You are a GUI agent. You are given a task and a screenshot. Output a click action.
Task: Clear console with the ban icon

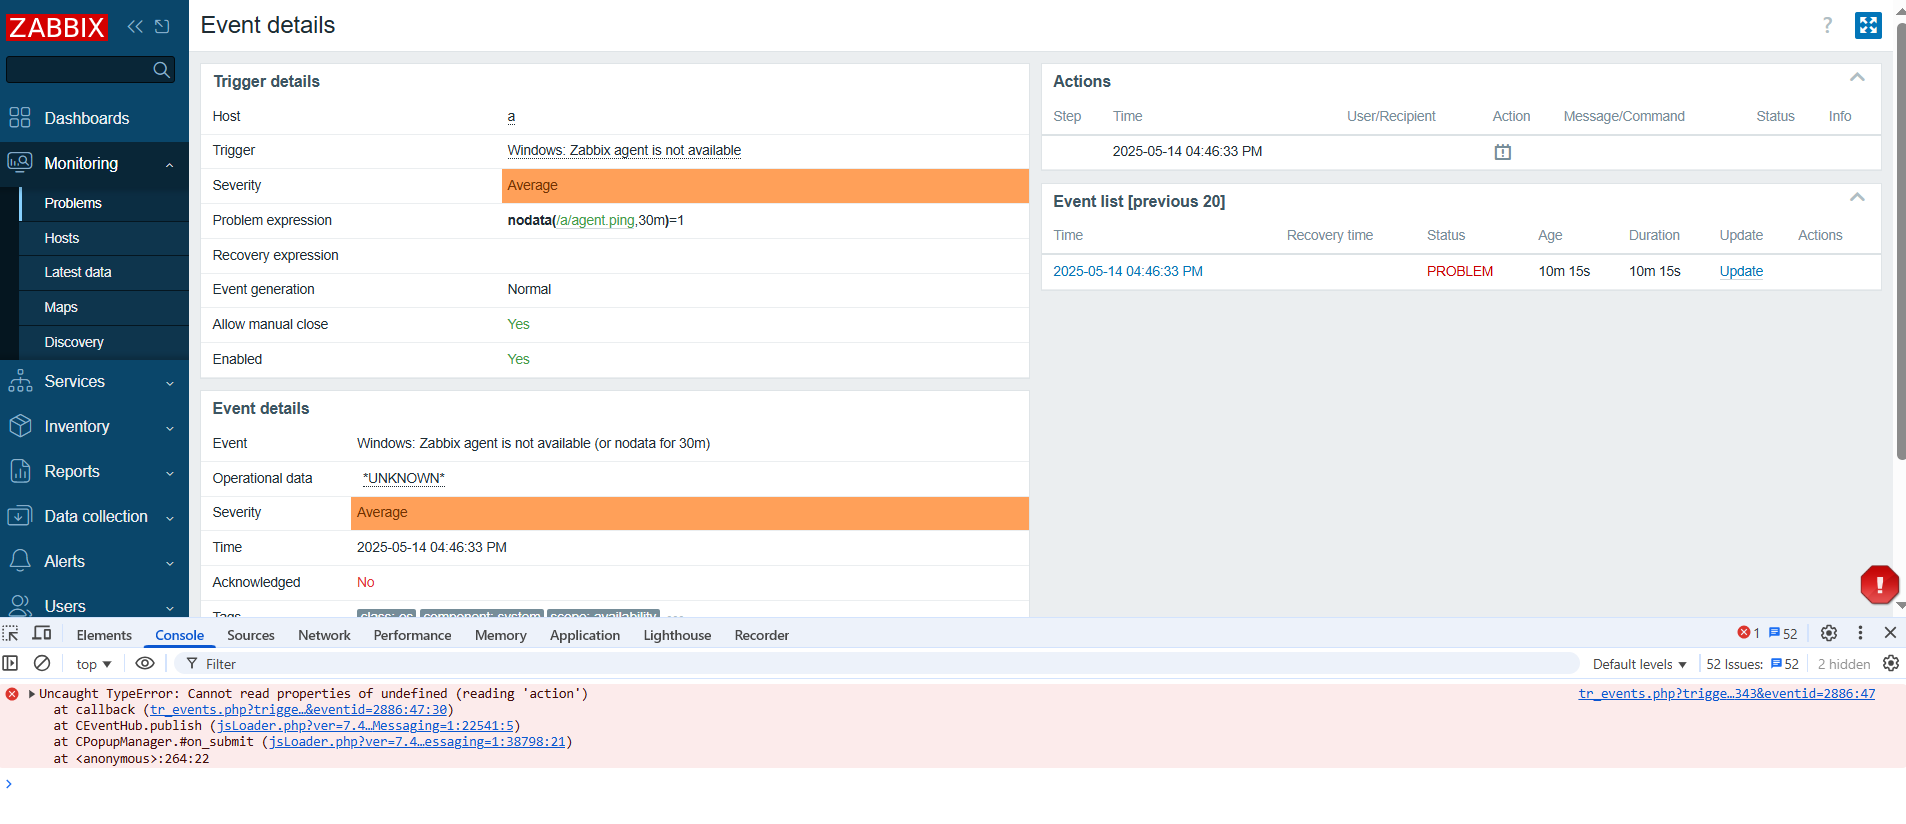click(x=42, y=663)
